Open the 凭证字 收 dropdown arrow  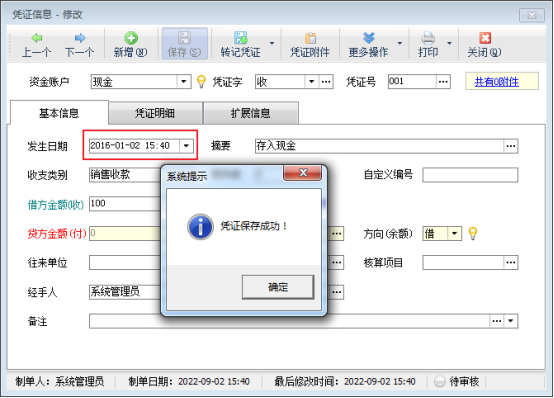pyautogui.click(x=311, y=82)
